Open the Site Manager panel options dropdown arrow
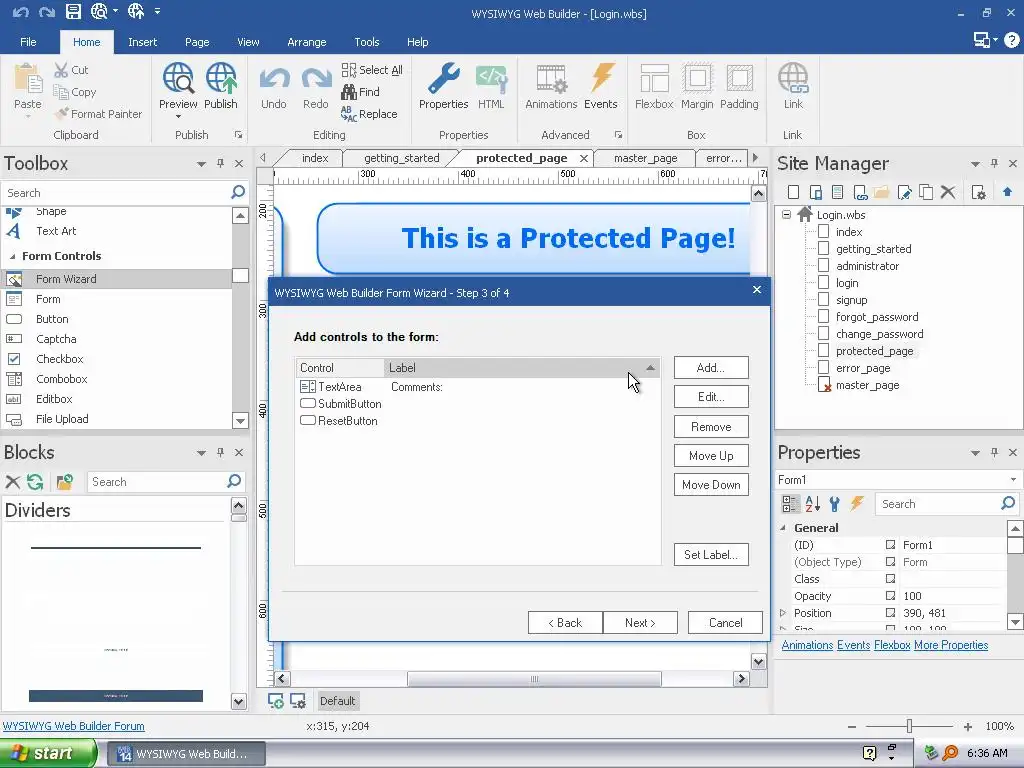 (x=975, y=164)
